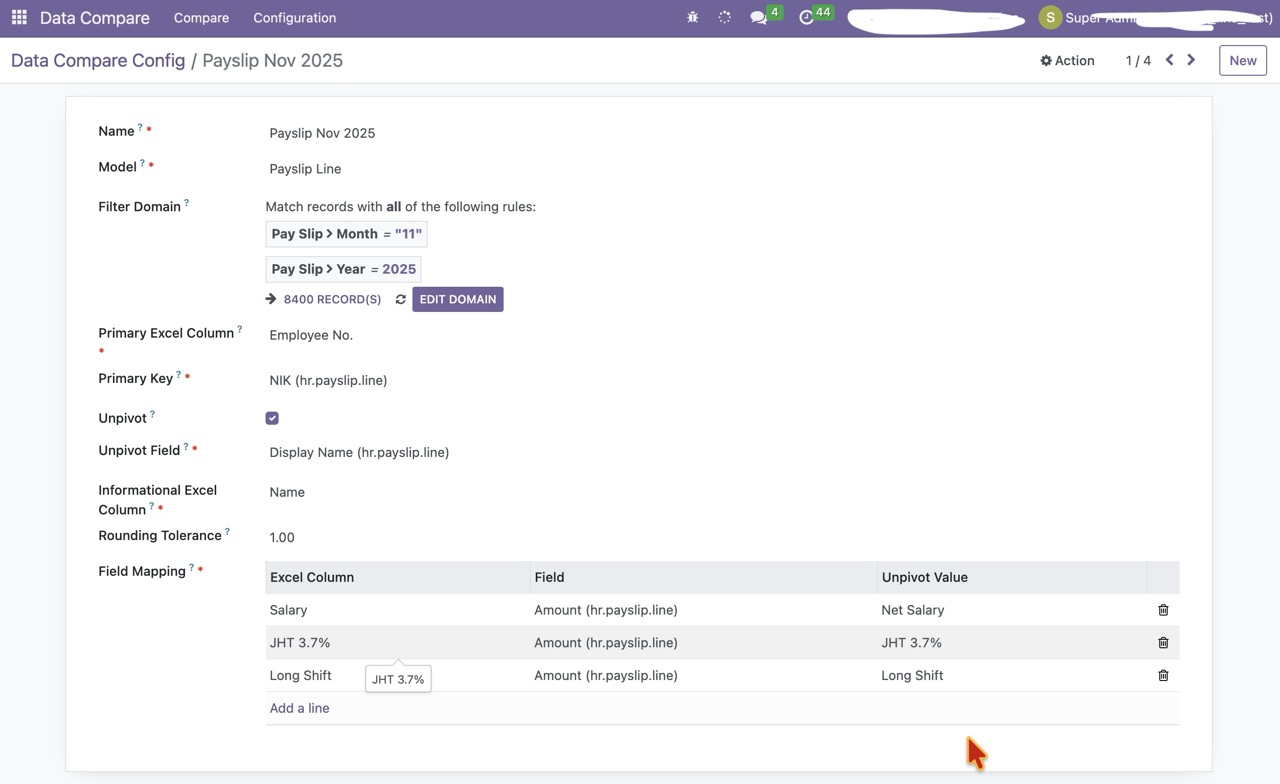Open the chat messages icon
The height and width of the screenshot is (784, 1280).
[x=759, y=18]
